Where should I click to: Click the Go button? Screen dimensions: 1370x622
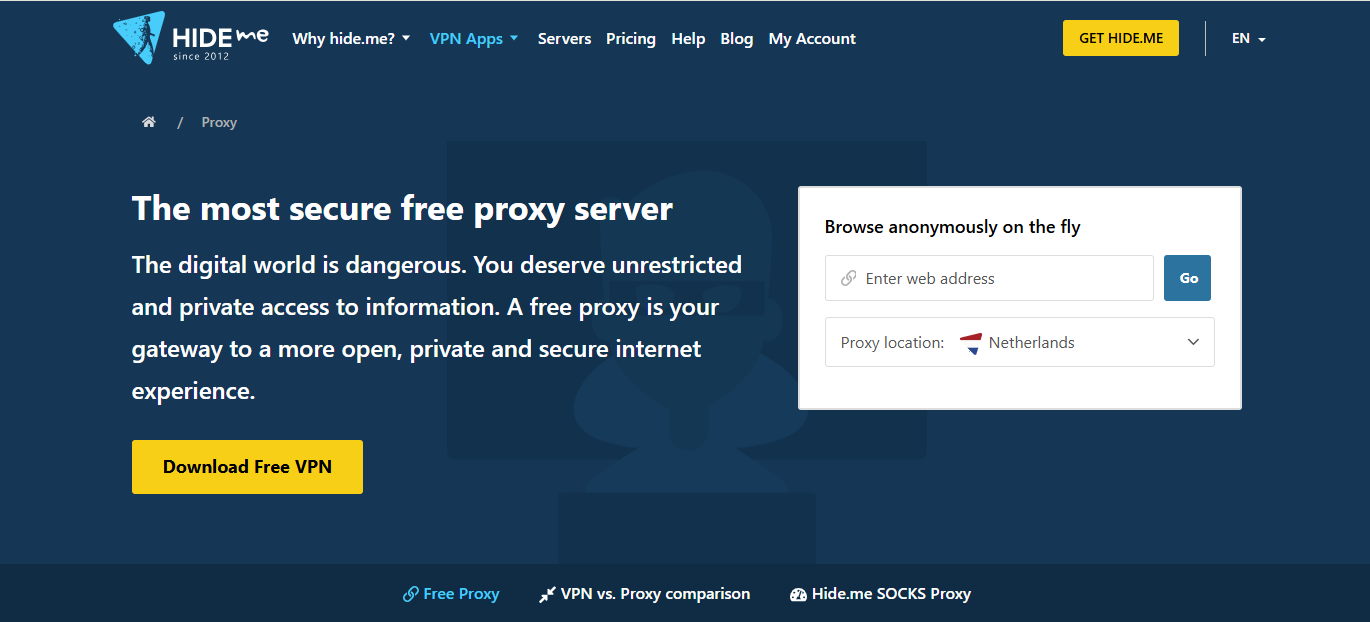tap(1188, 278)
